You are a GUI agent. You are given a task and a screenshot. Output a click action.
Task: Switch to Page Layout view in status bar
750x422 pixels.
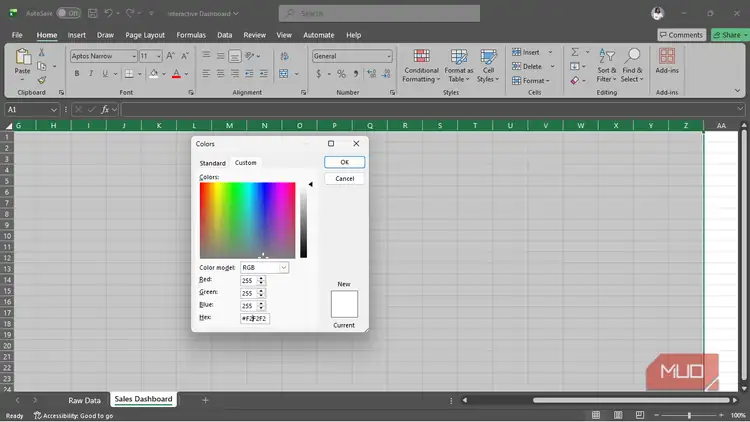coord(618,415)
